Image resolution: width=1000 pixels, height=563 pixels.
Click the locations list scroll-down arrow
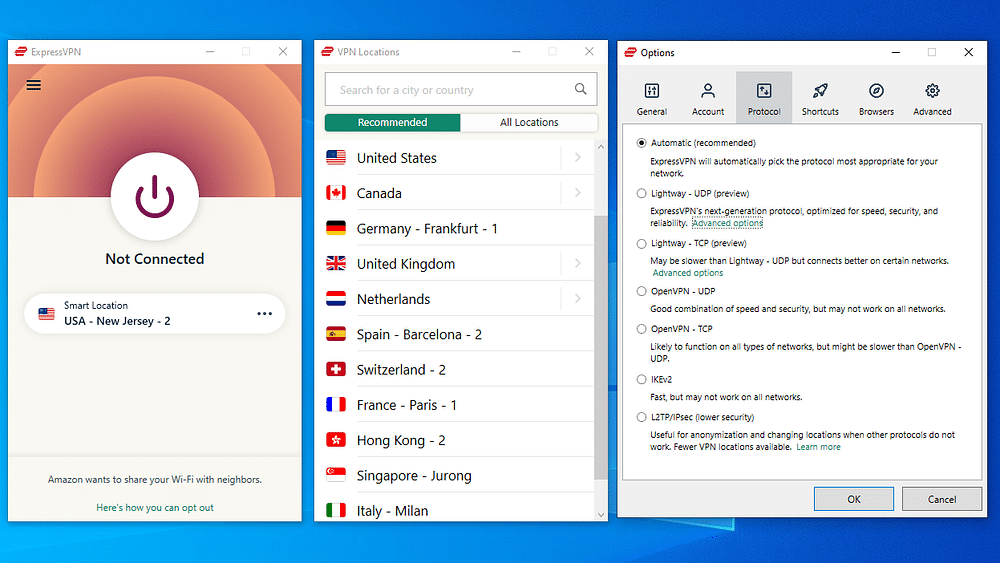[601, 514]
